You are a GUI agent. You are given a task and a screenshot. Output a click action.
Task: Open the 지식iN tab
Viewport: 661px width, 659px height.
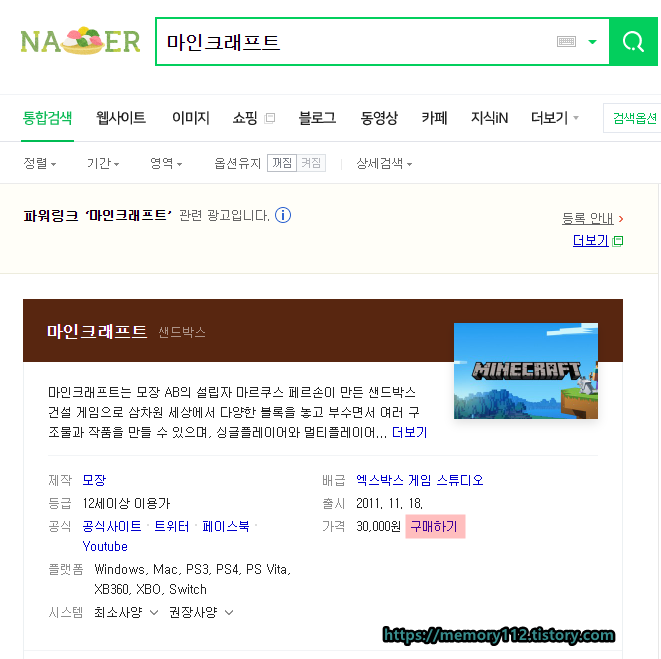click(489, 118)
